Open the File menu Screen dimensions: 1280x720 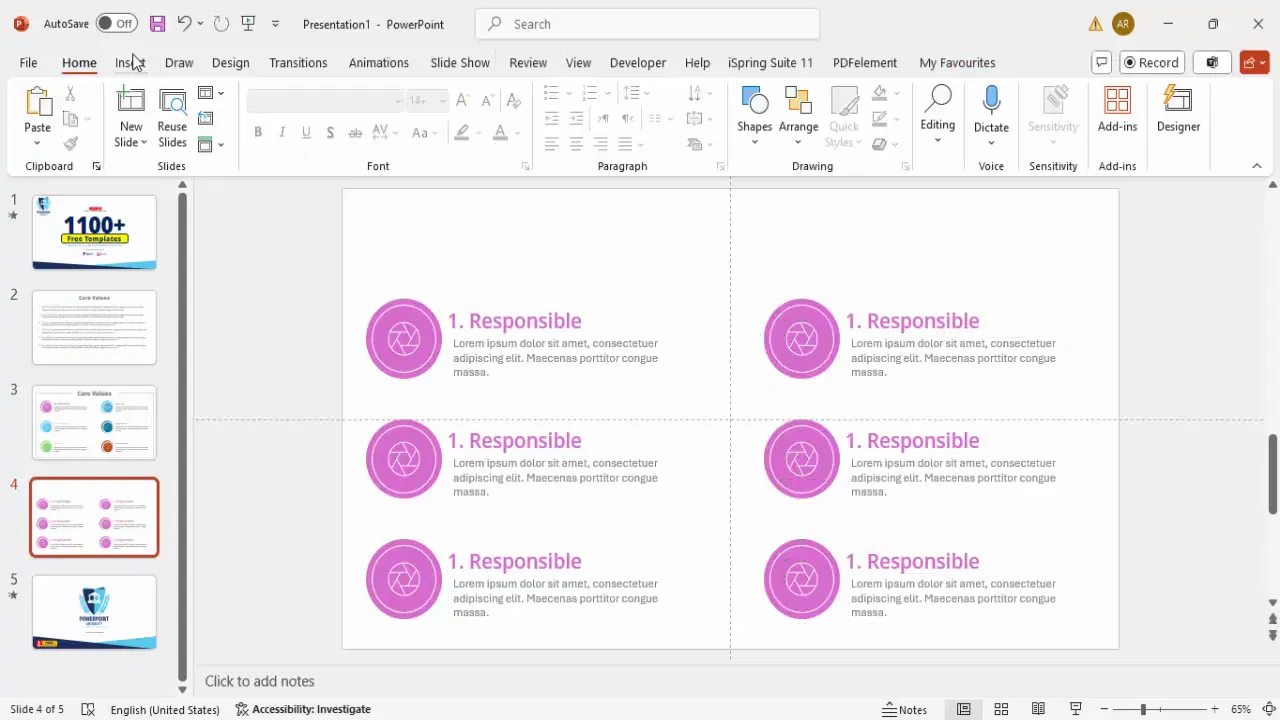pyautogui.click(x=28, y=62)
